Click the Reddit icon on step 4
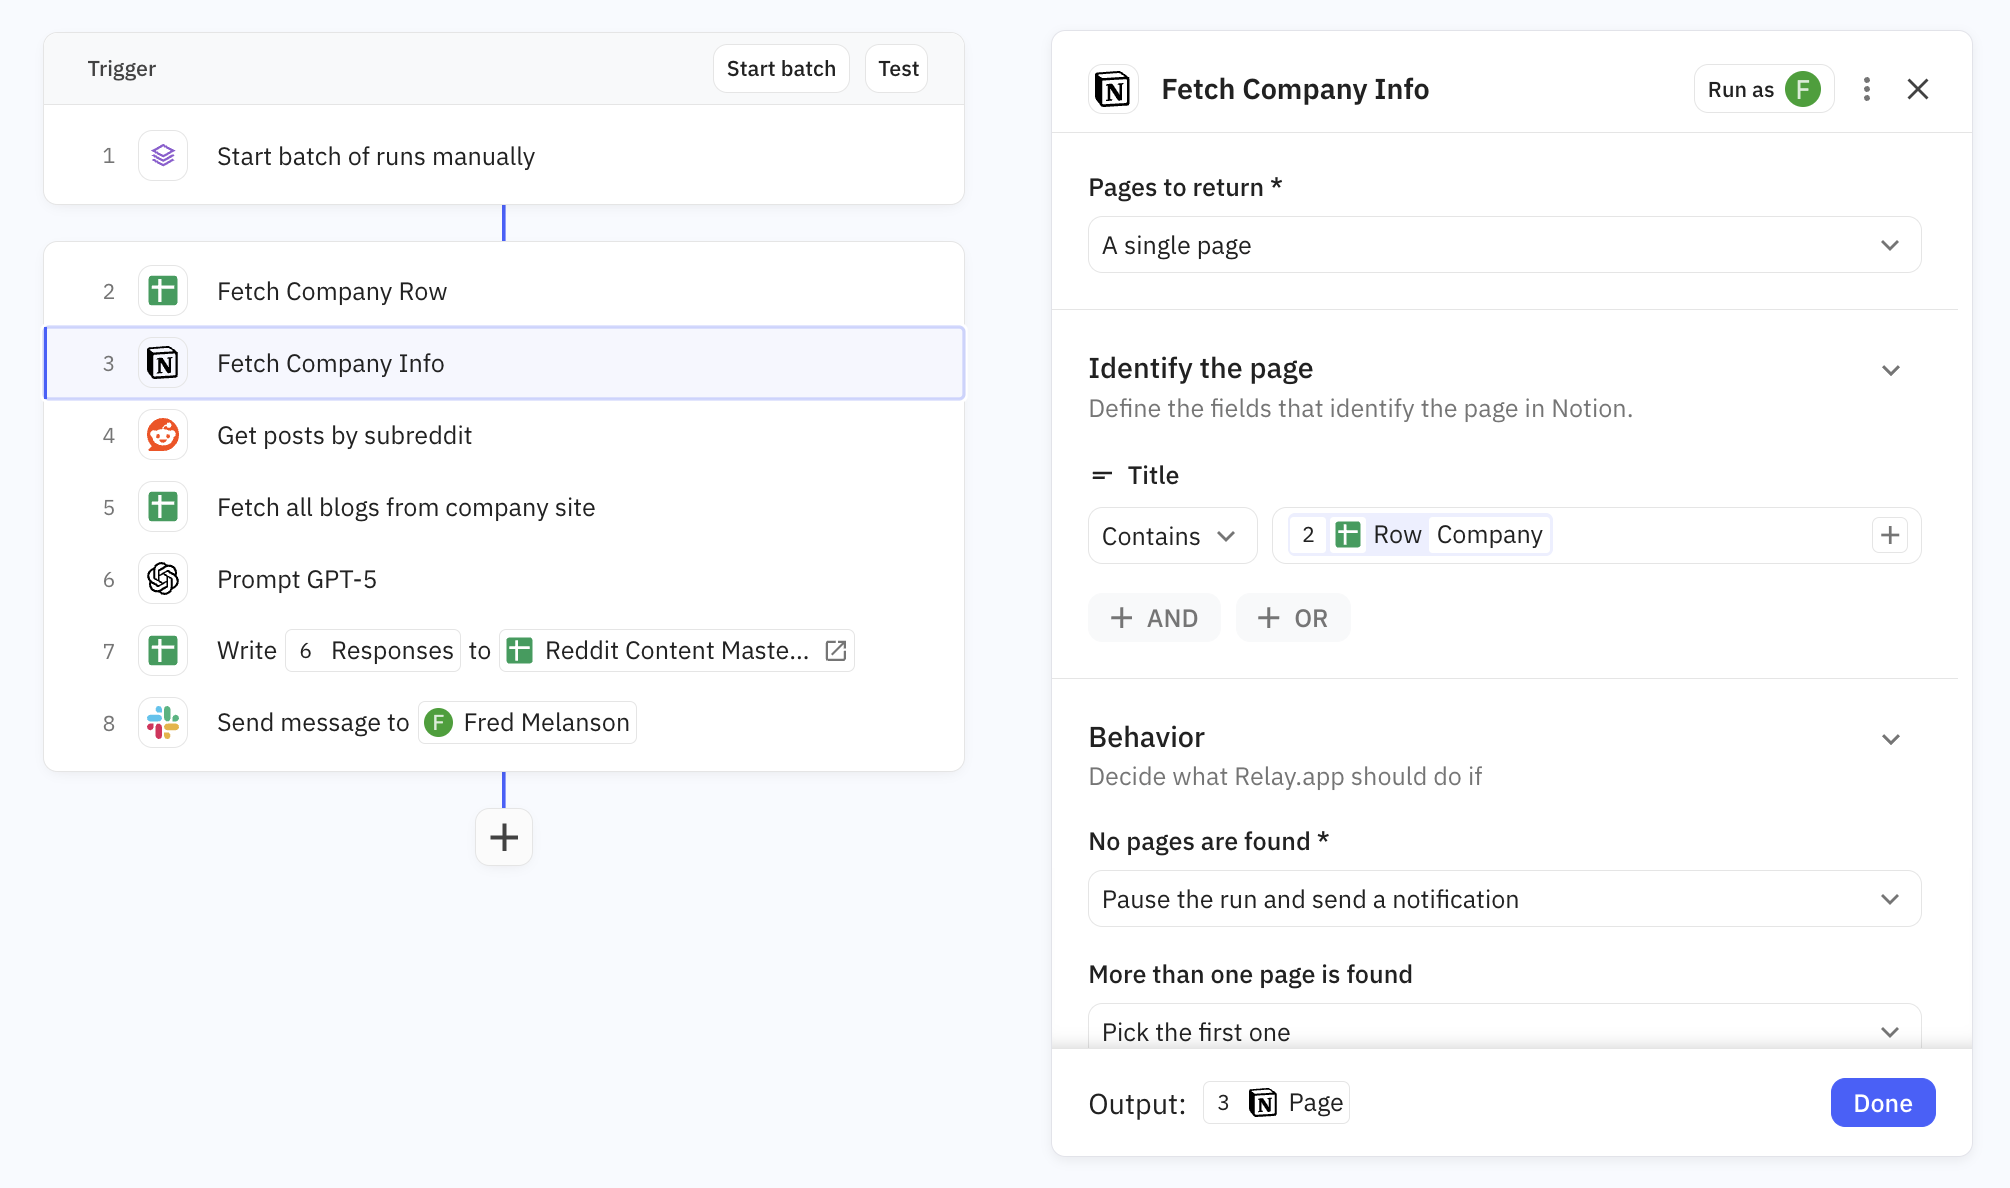The height and width of the screenshot is (1188, 2010). click(163, 435)
